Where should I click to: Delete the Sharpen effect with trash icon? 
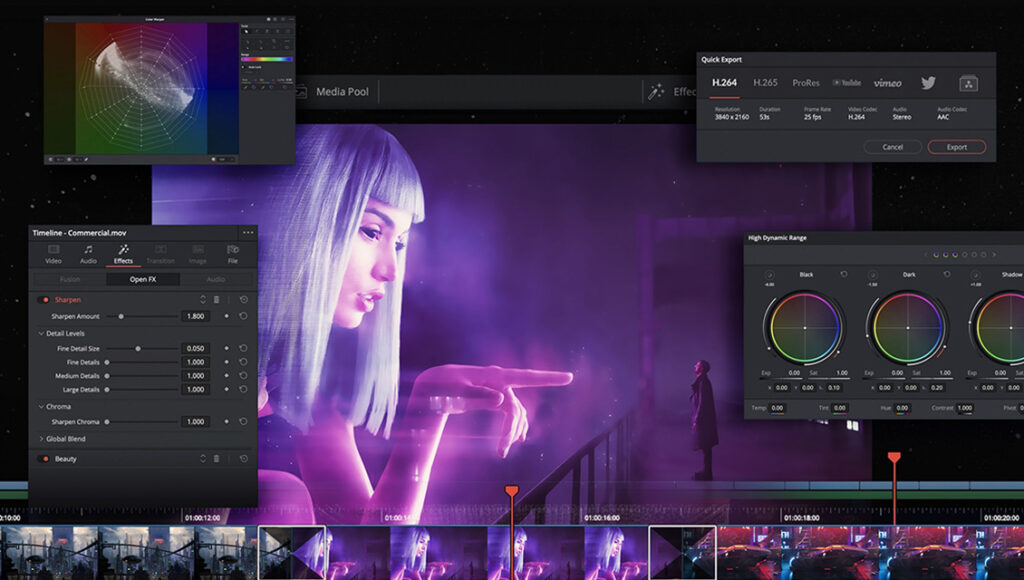tap(217, 300)
